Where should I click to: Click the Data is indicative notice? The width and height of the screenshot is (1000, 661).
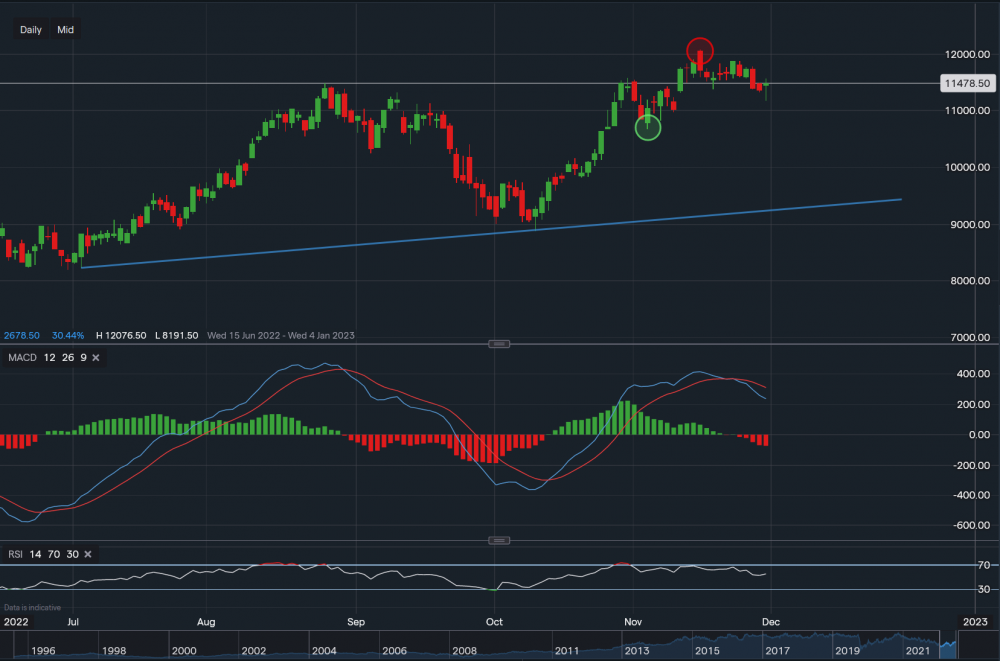pos(32,606)
